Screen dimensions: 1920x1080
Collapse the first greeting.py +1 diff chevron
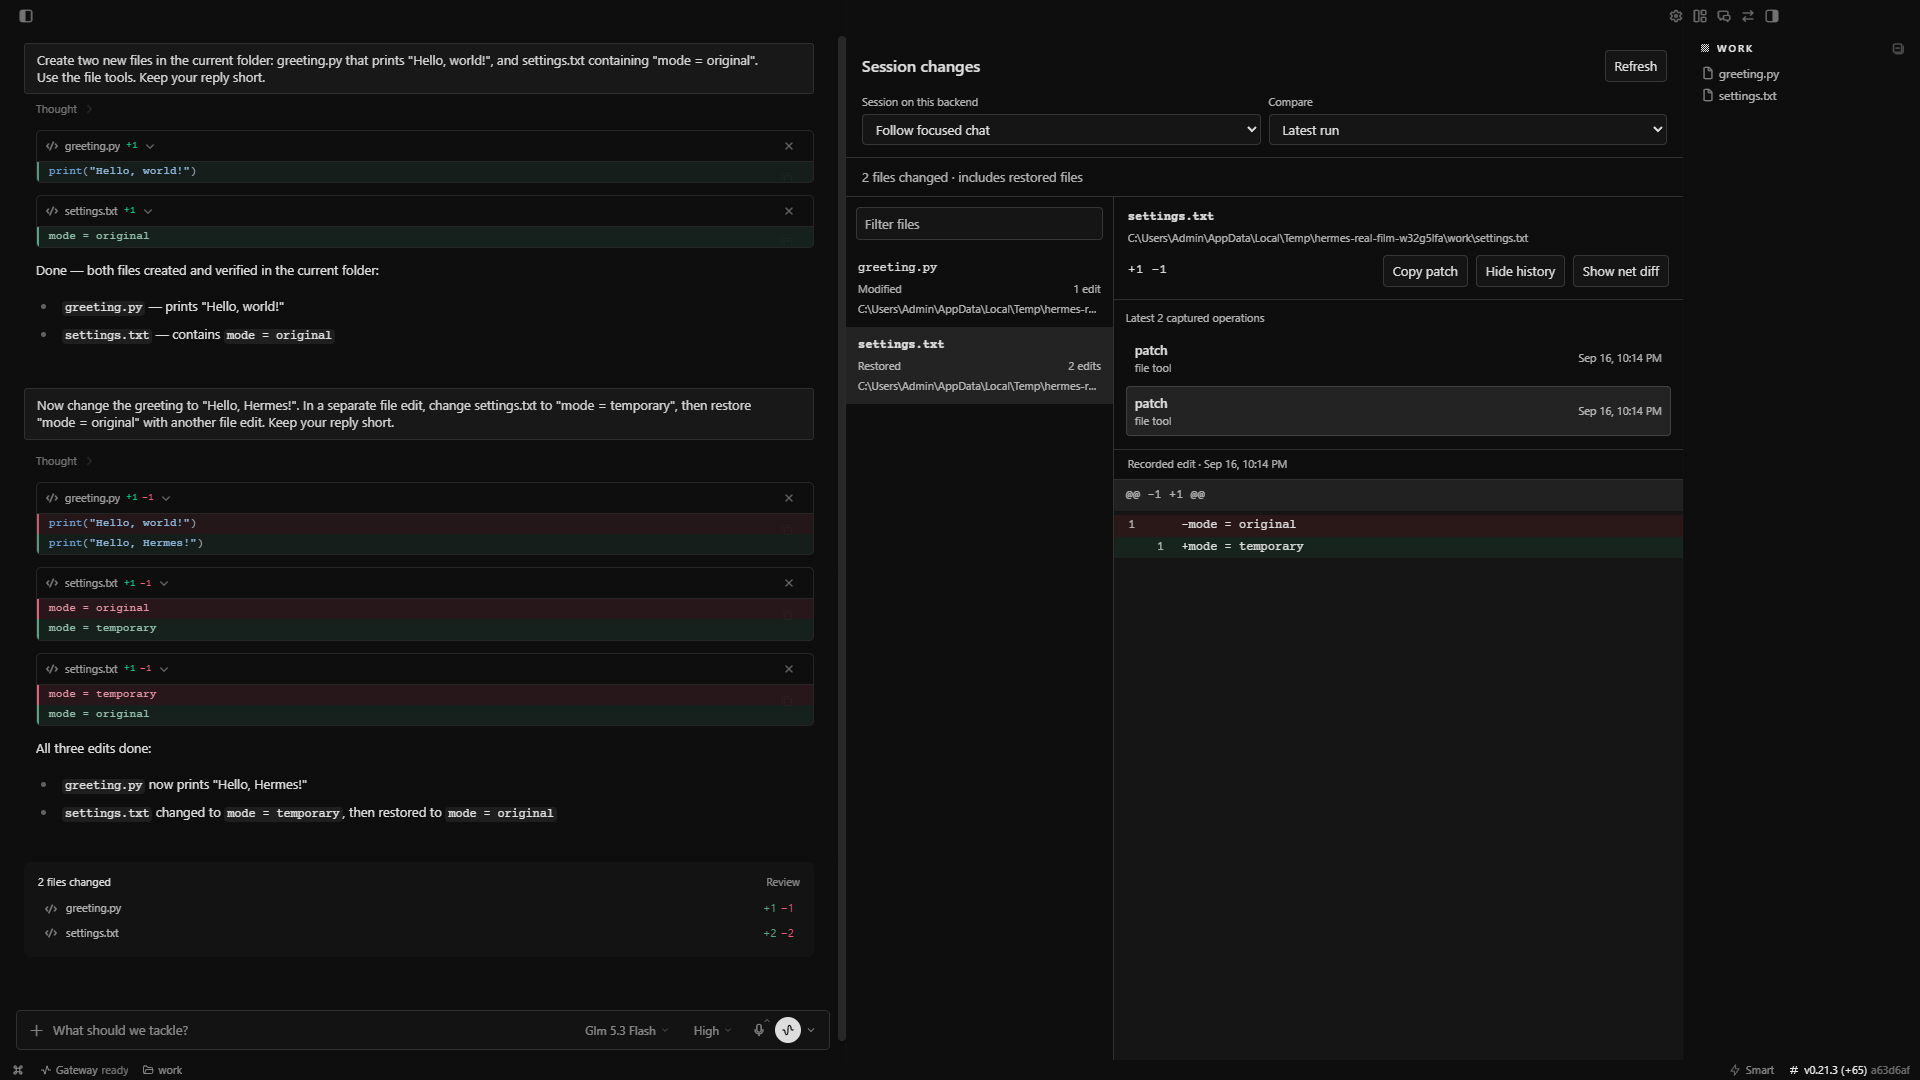150,146
